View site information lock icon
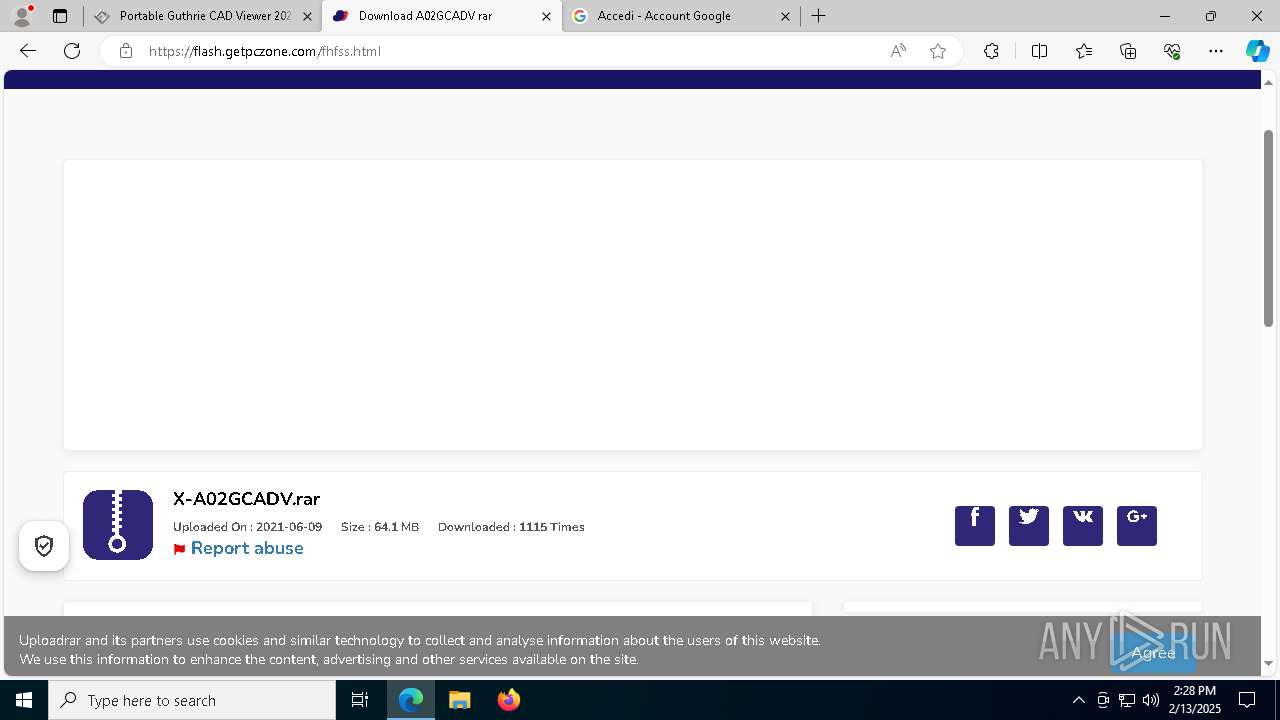Screen dimensions: 1280x720 pyautogui.click(x=125, y=51)
